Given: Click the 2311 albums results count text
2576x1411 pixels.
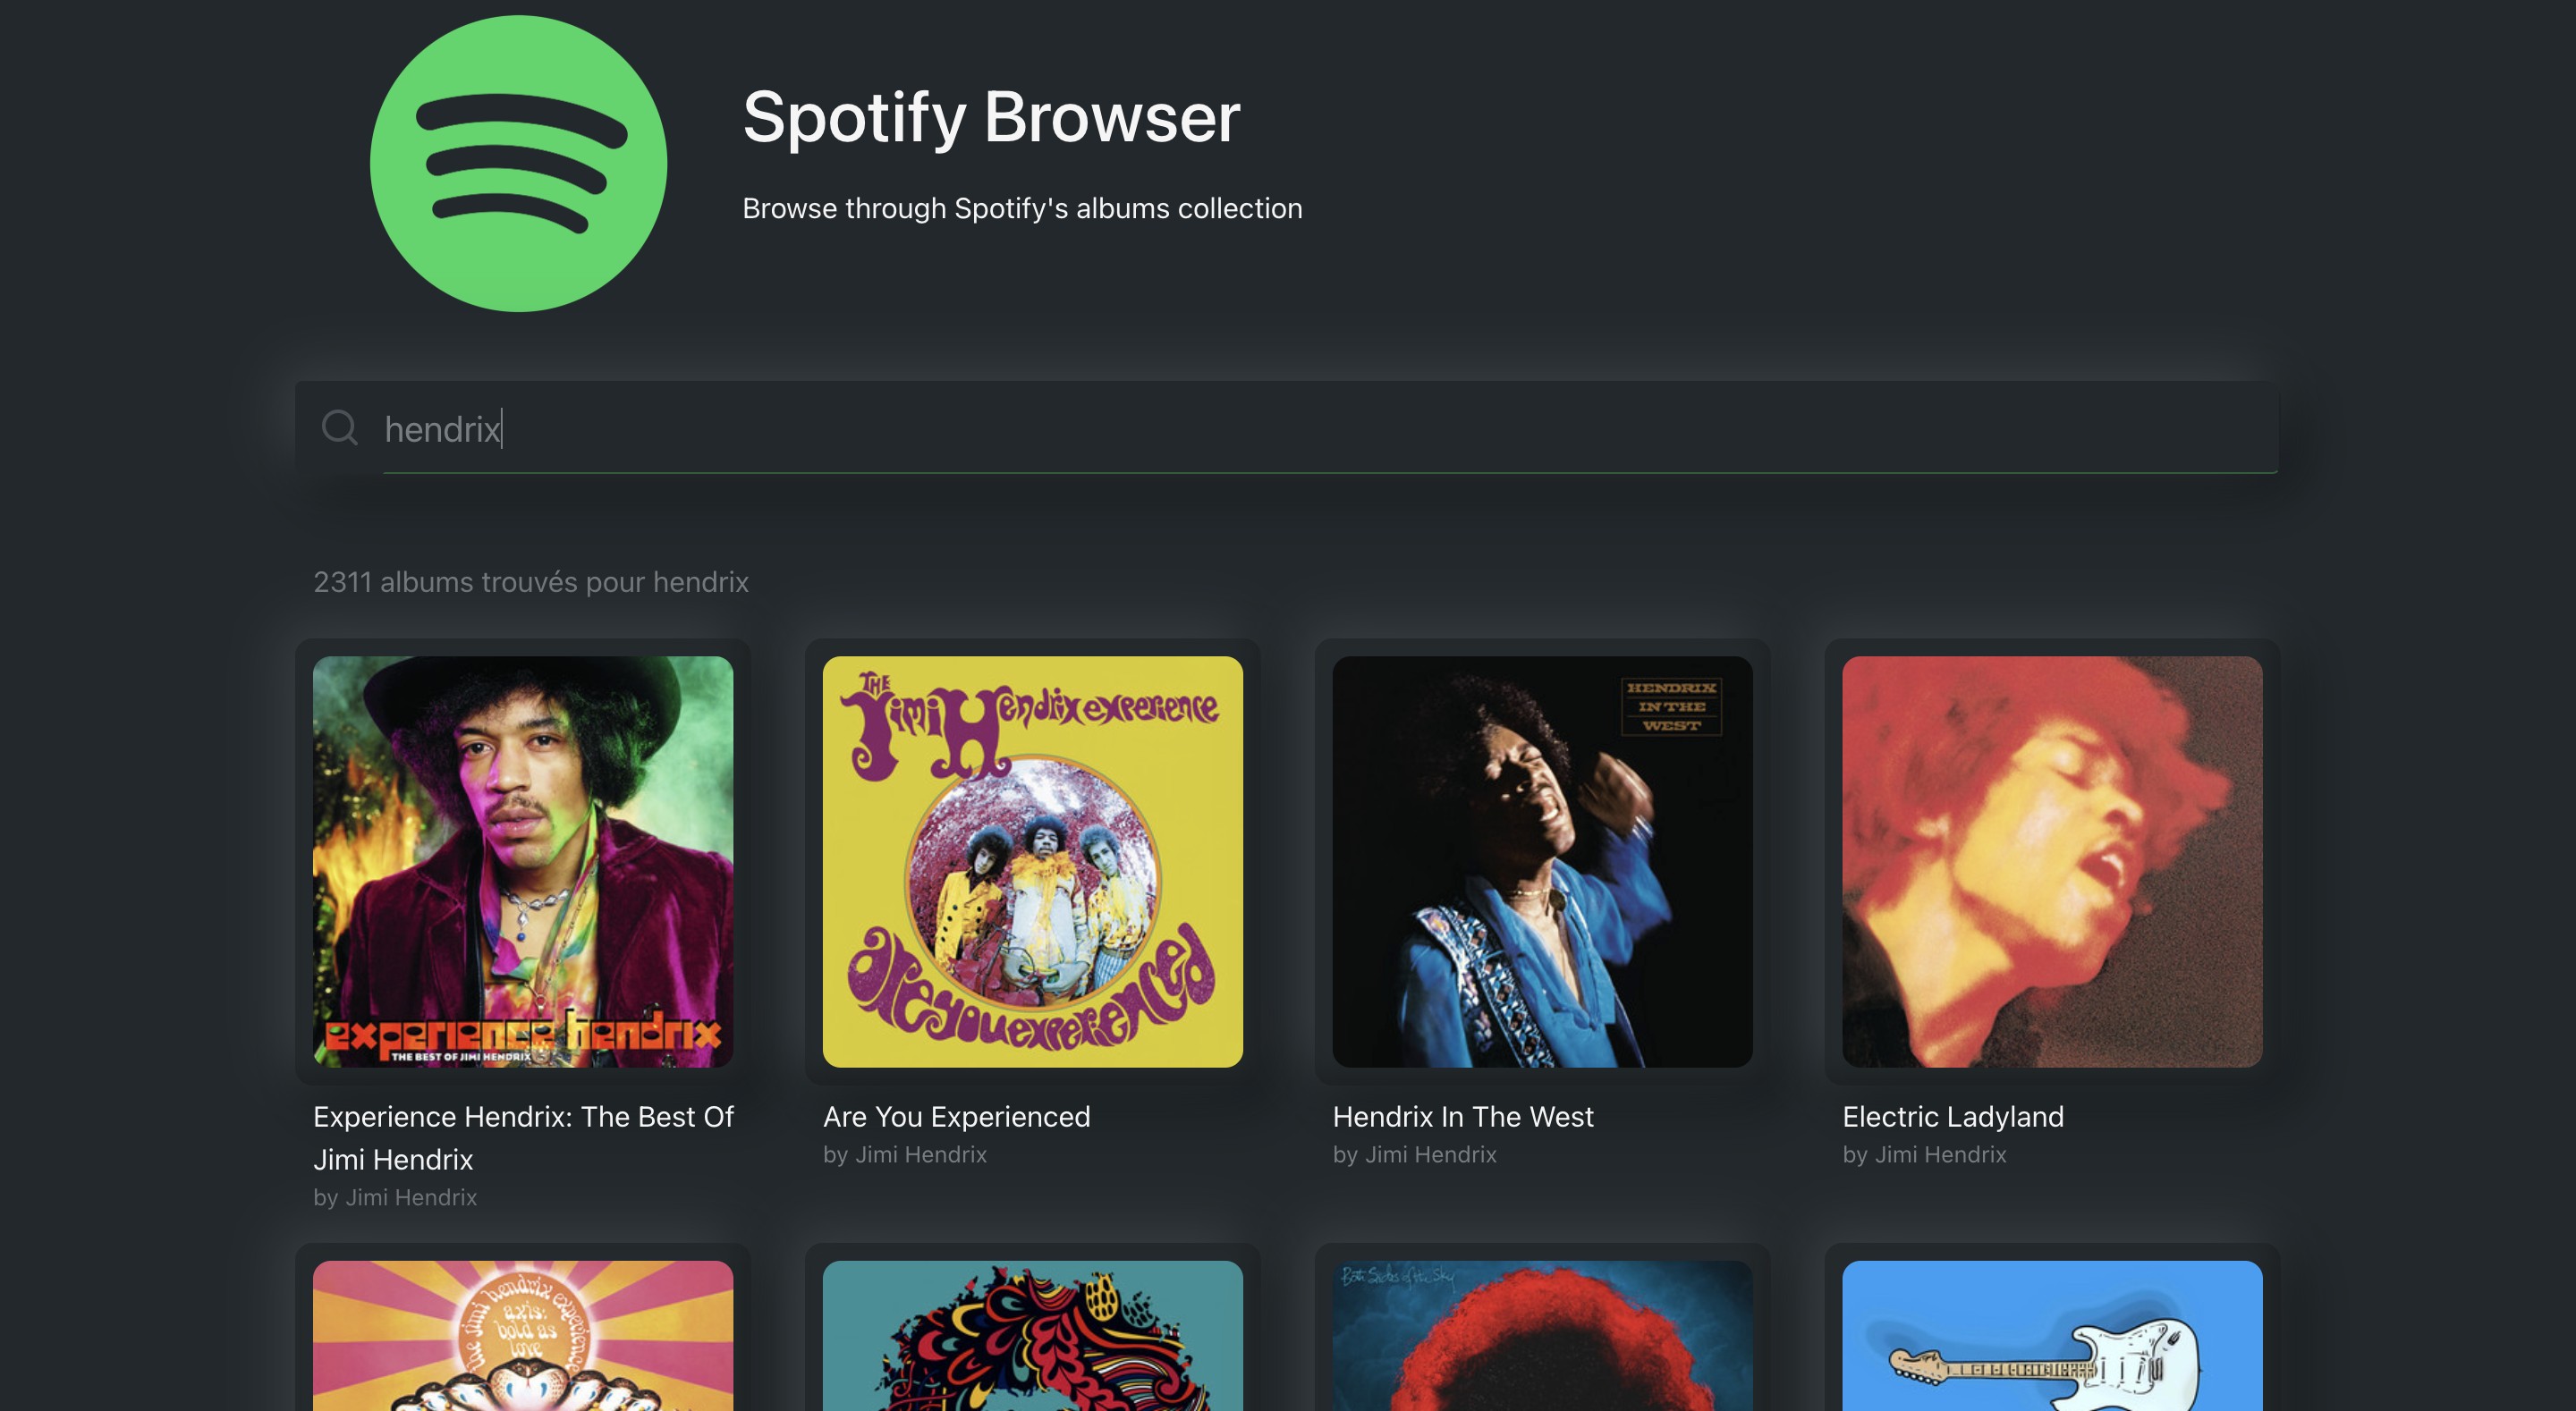Looking at the screenshot, I should [x=531, y=581].
